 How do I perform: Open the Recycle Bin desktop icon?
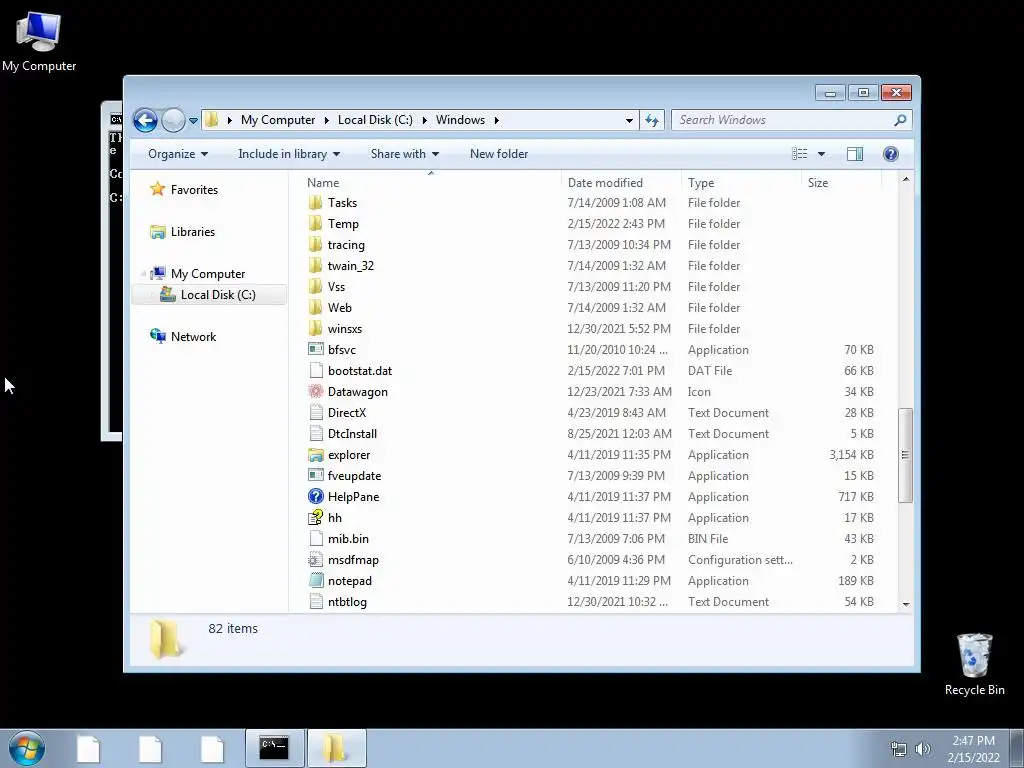(x=974, y=664)
